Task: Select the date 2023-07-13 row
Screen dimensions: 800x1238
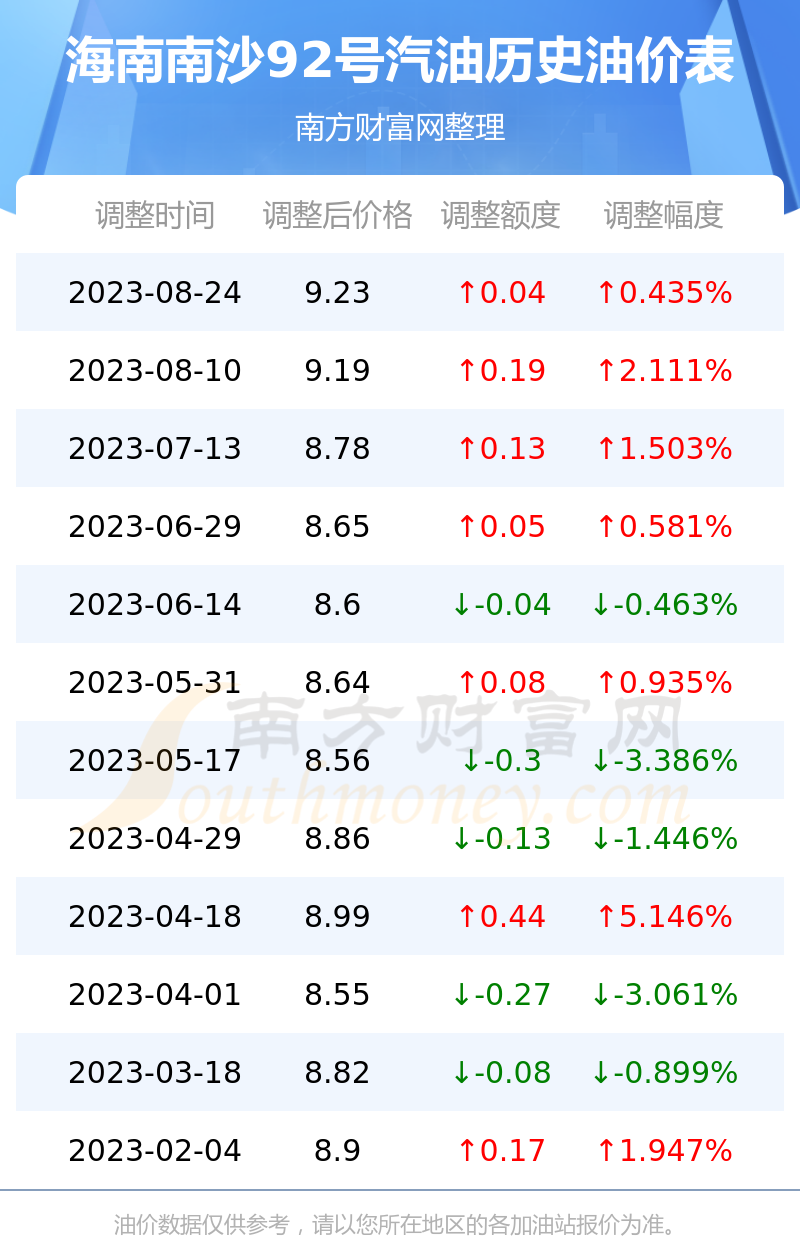Action: tap(400, 448)
